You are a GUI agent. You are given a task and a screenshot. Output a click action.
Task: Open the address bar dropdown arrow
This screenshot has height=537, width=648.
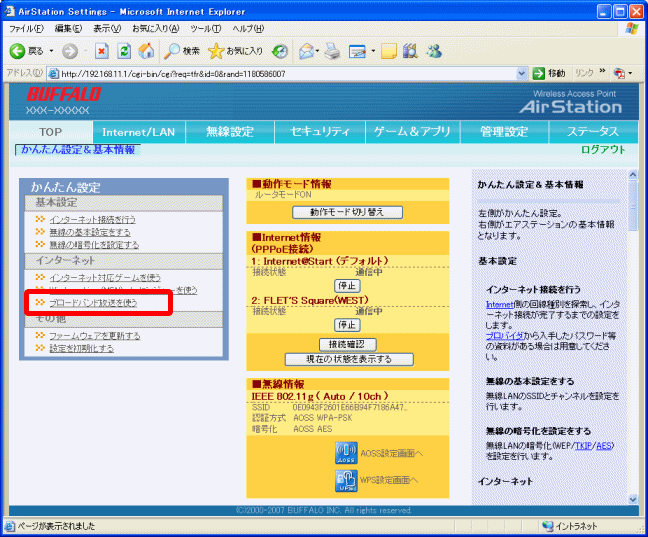point(522,74)
